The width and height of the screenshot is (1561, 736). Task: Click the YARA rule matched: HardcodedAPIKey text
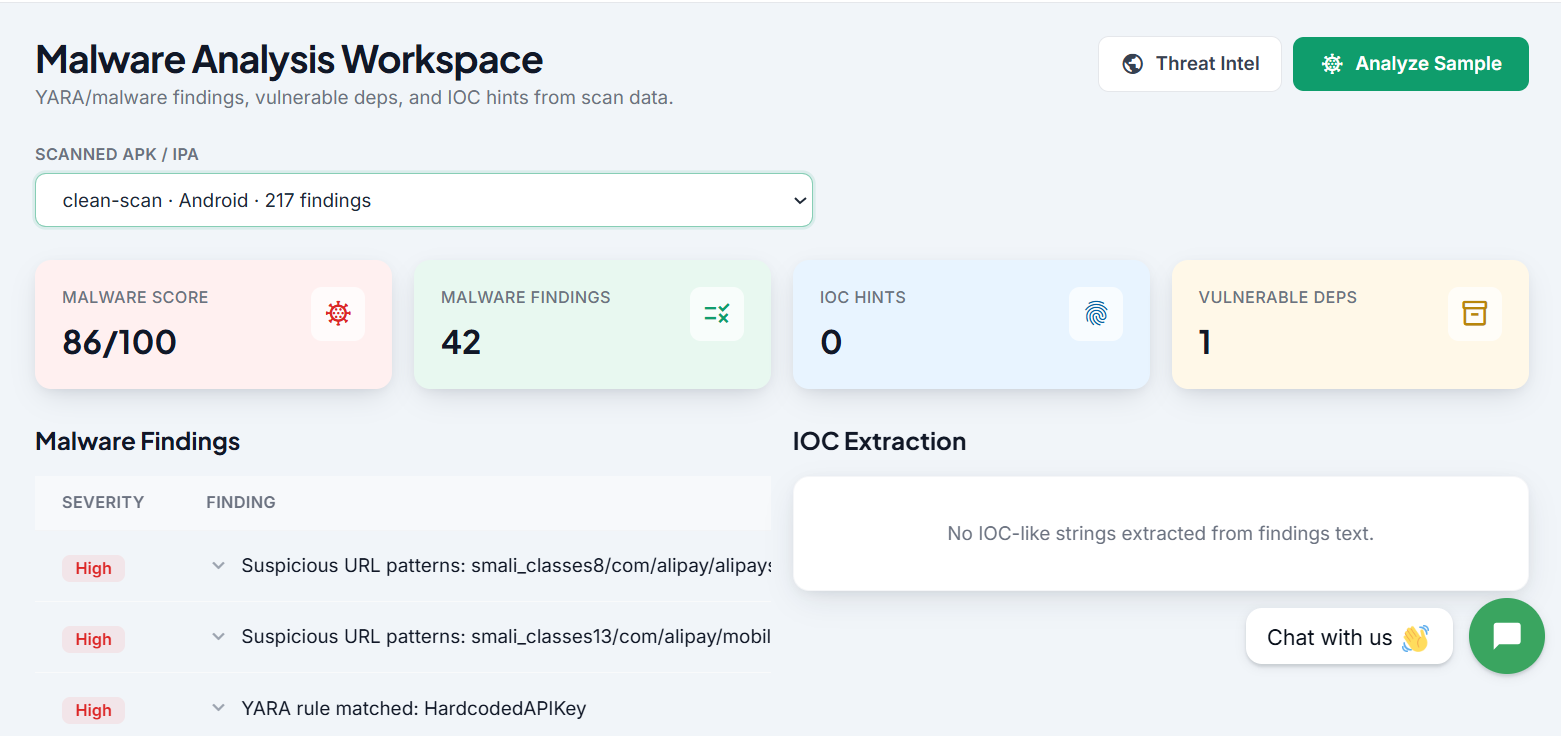(x=414, y=709)
